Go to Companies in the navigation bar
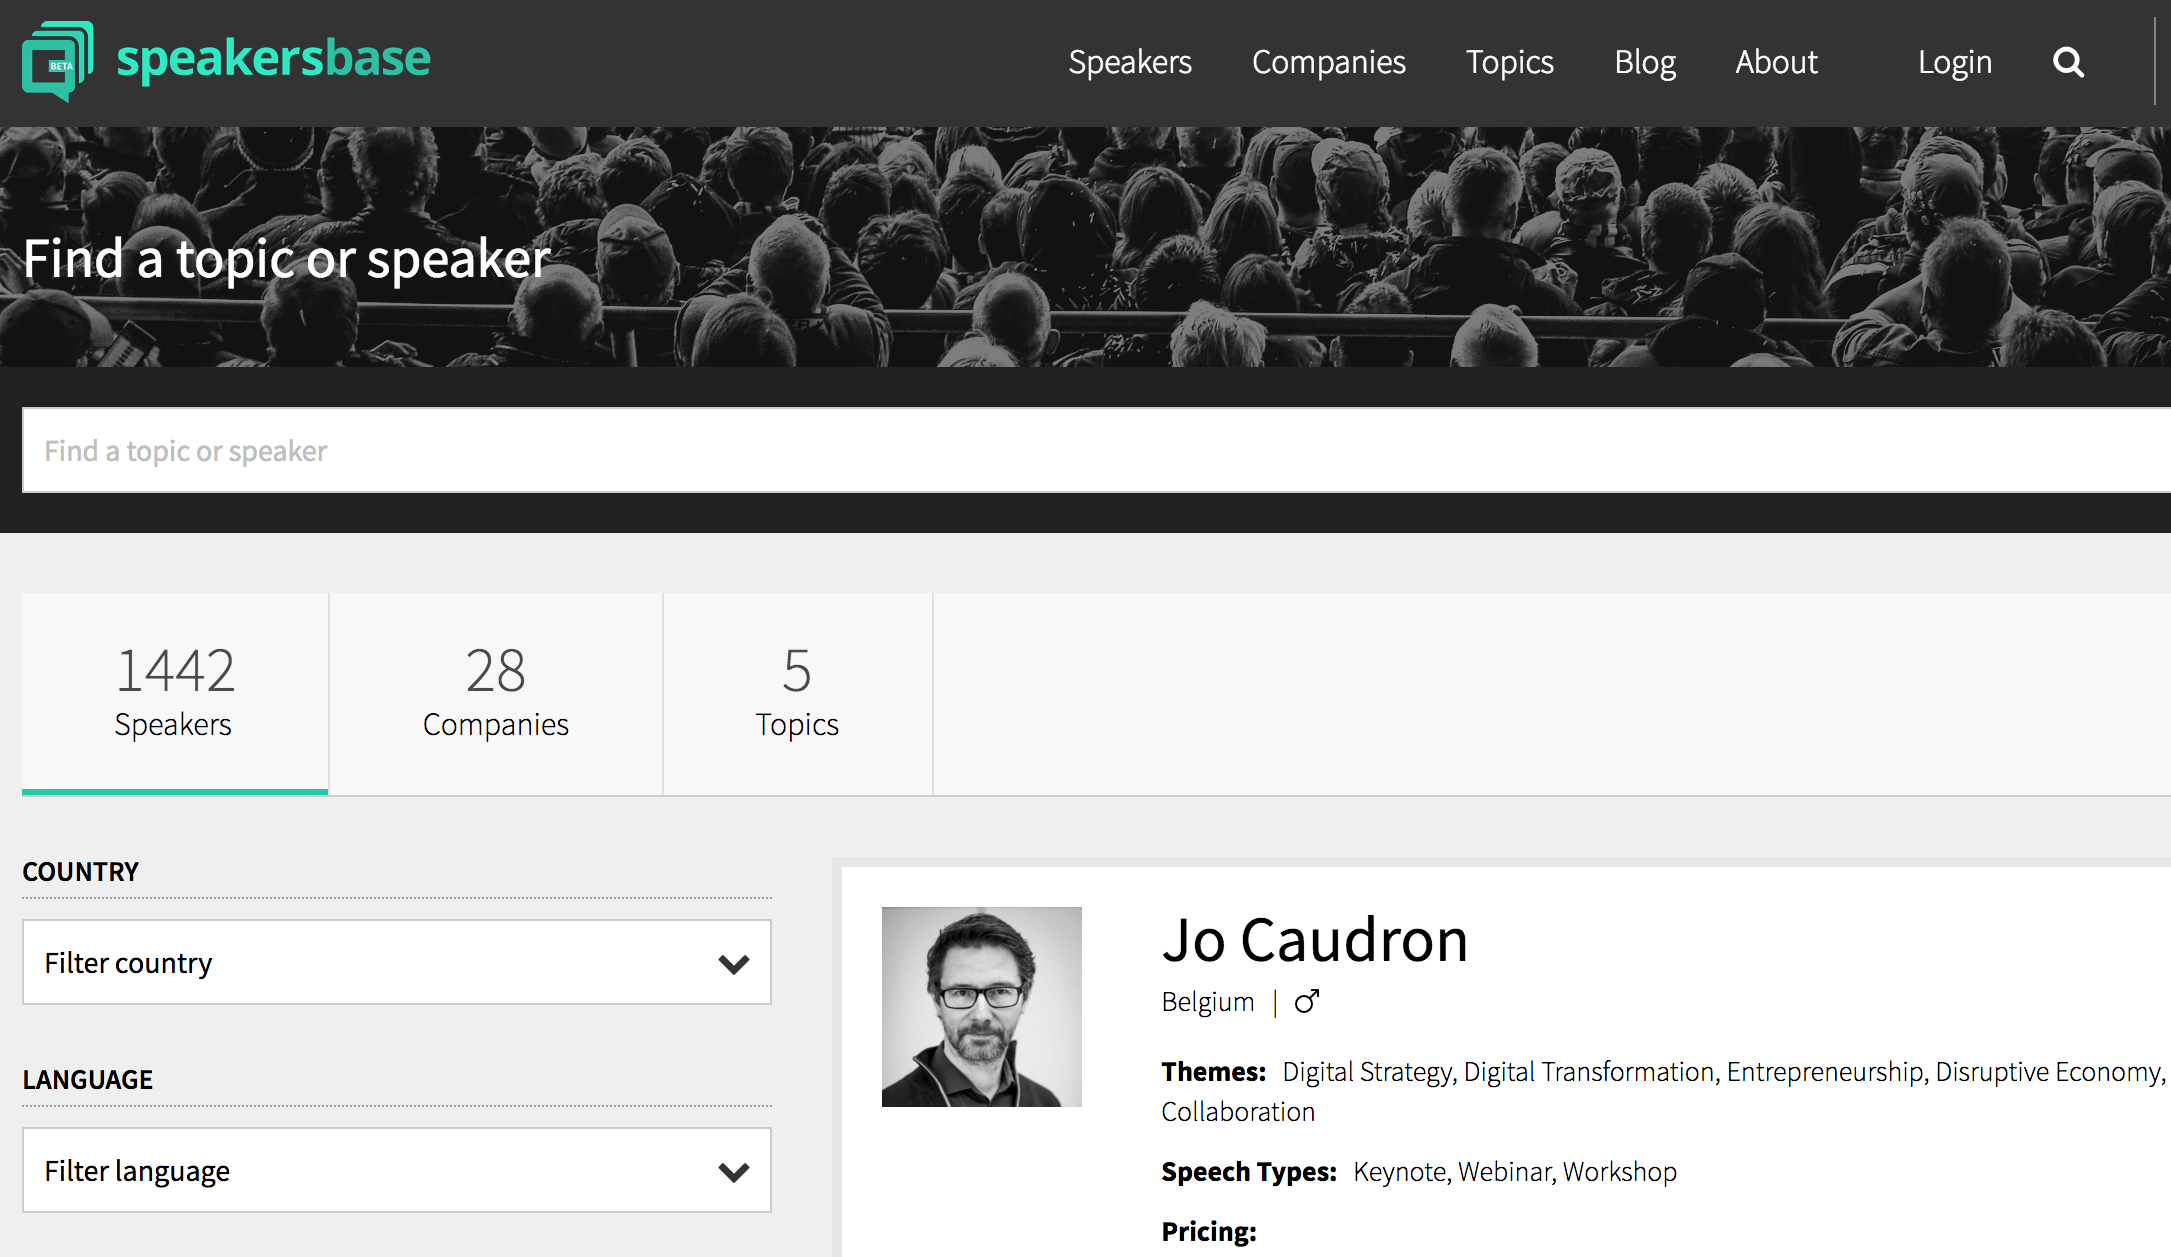2171x1257 pixels. pos(1328,62)
